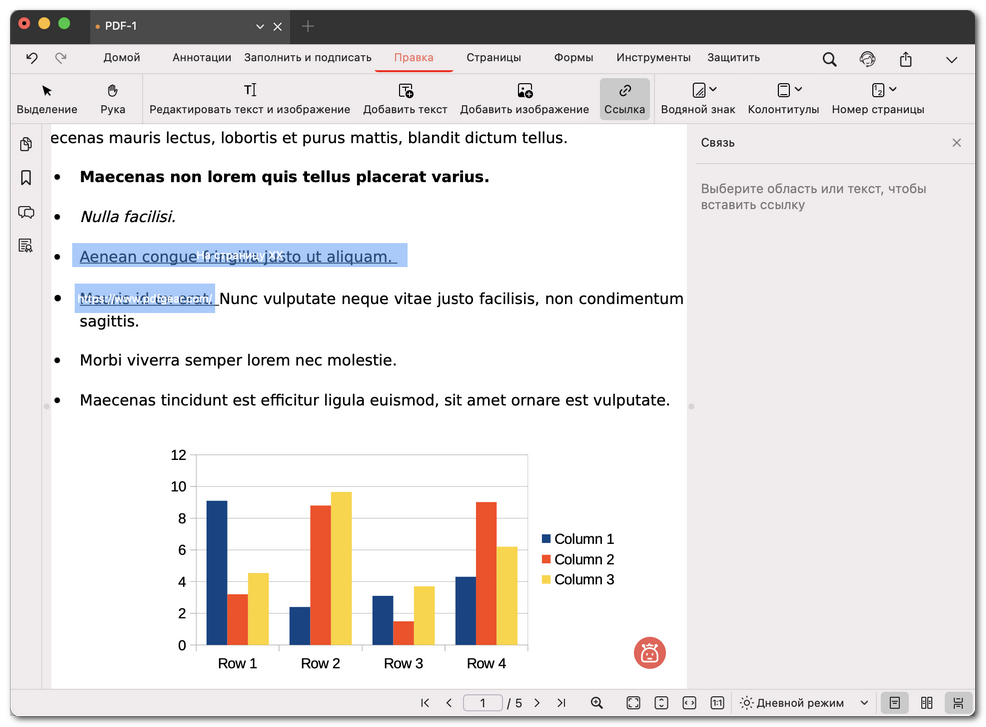Viewport: 986px width, 727px height.
Task: Enable two-page view layout
Action: click(927, 703)
